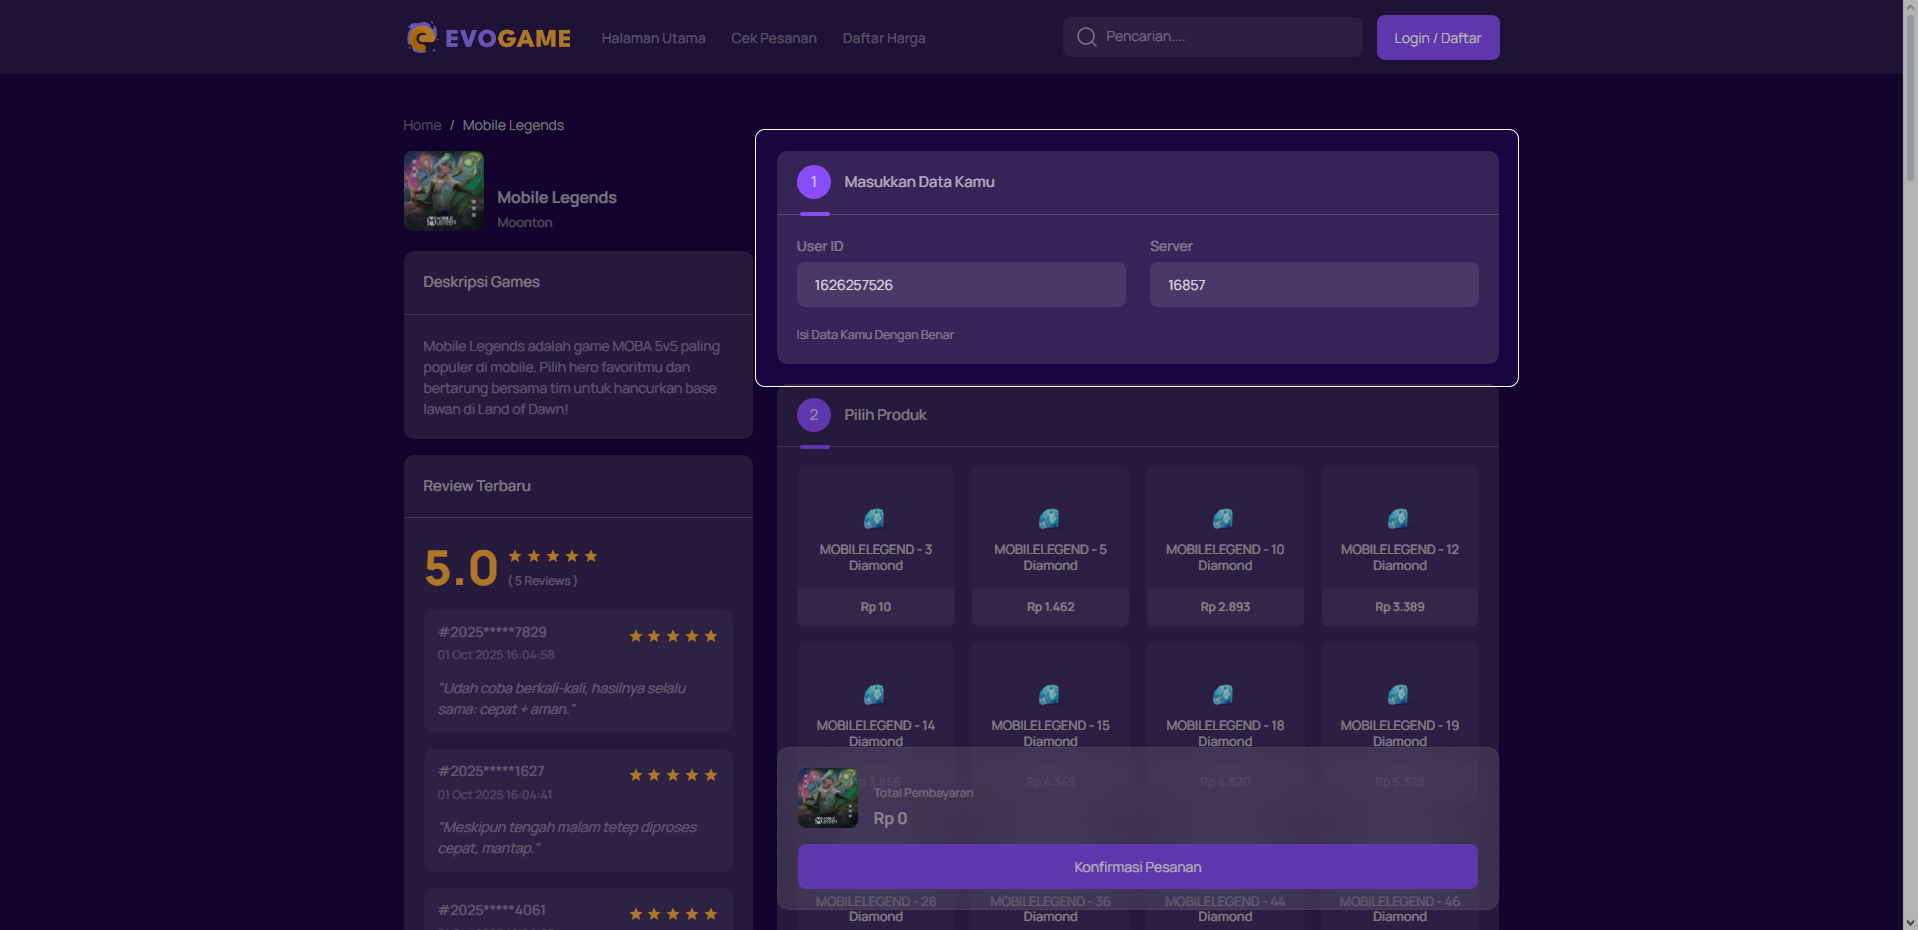Image resolution: width=1918 pixels, height=930 pixels.
Task: Click timestamp 01 Oct 2025 16:04:58
Action: tap(496, 655)
